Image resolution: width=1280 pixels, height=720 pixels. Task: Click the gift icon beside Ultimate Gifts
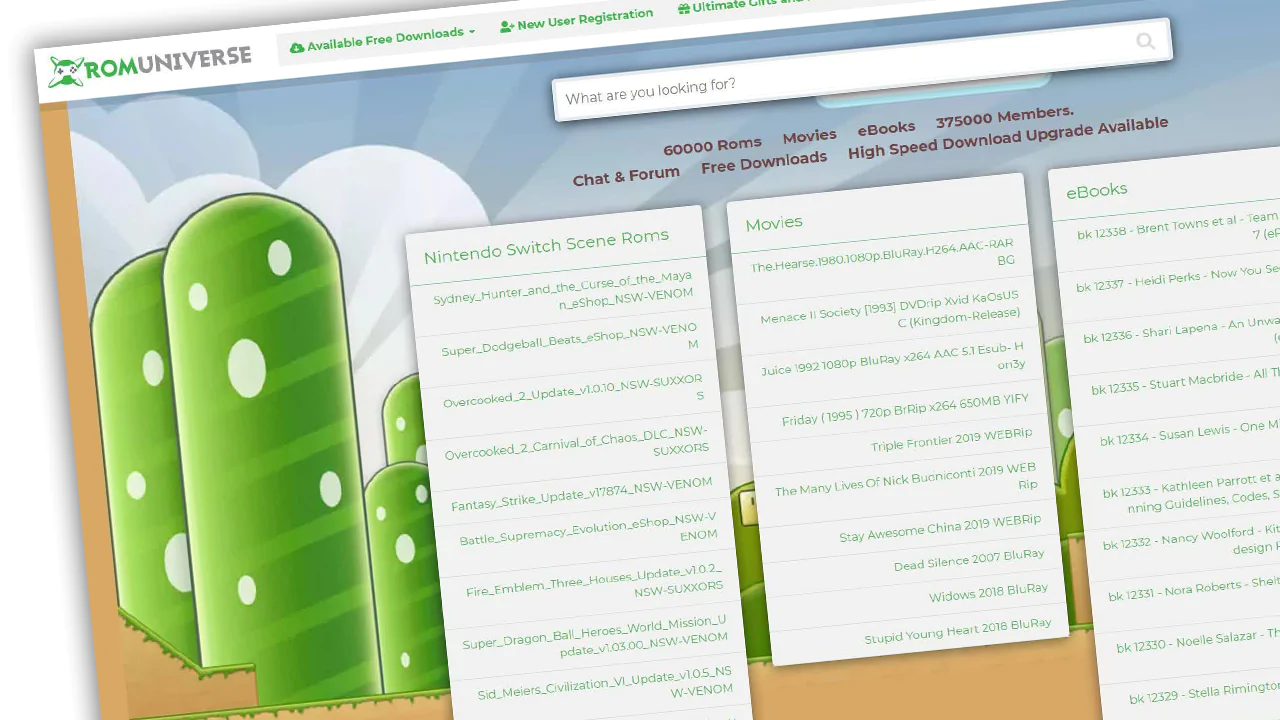pyautogui.click(x=684, y=9)
